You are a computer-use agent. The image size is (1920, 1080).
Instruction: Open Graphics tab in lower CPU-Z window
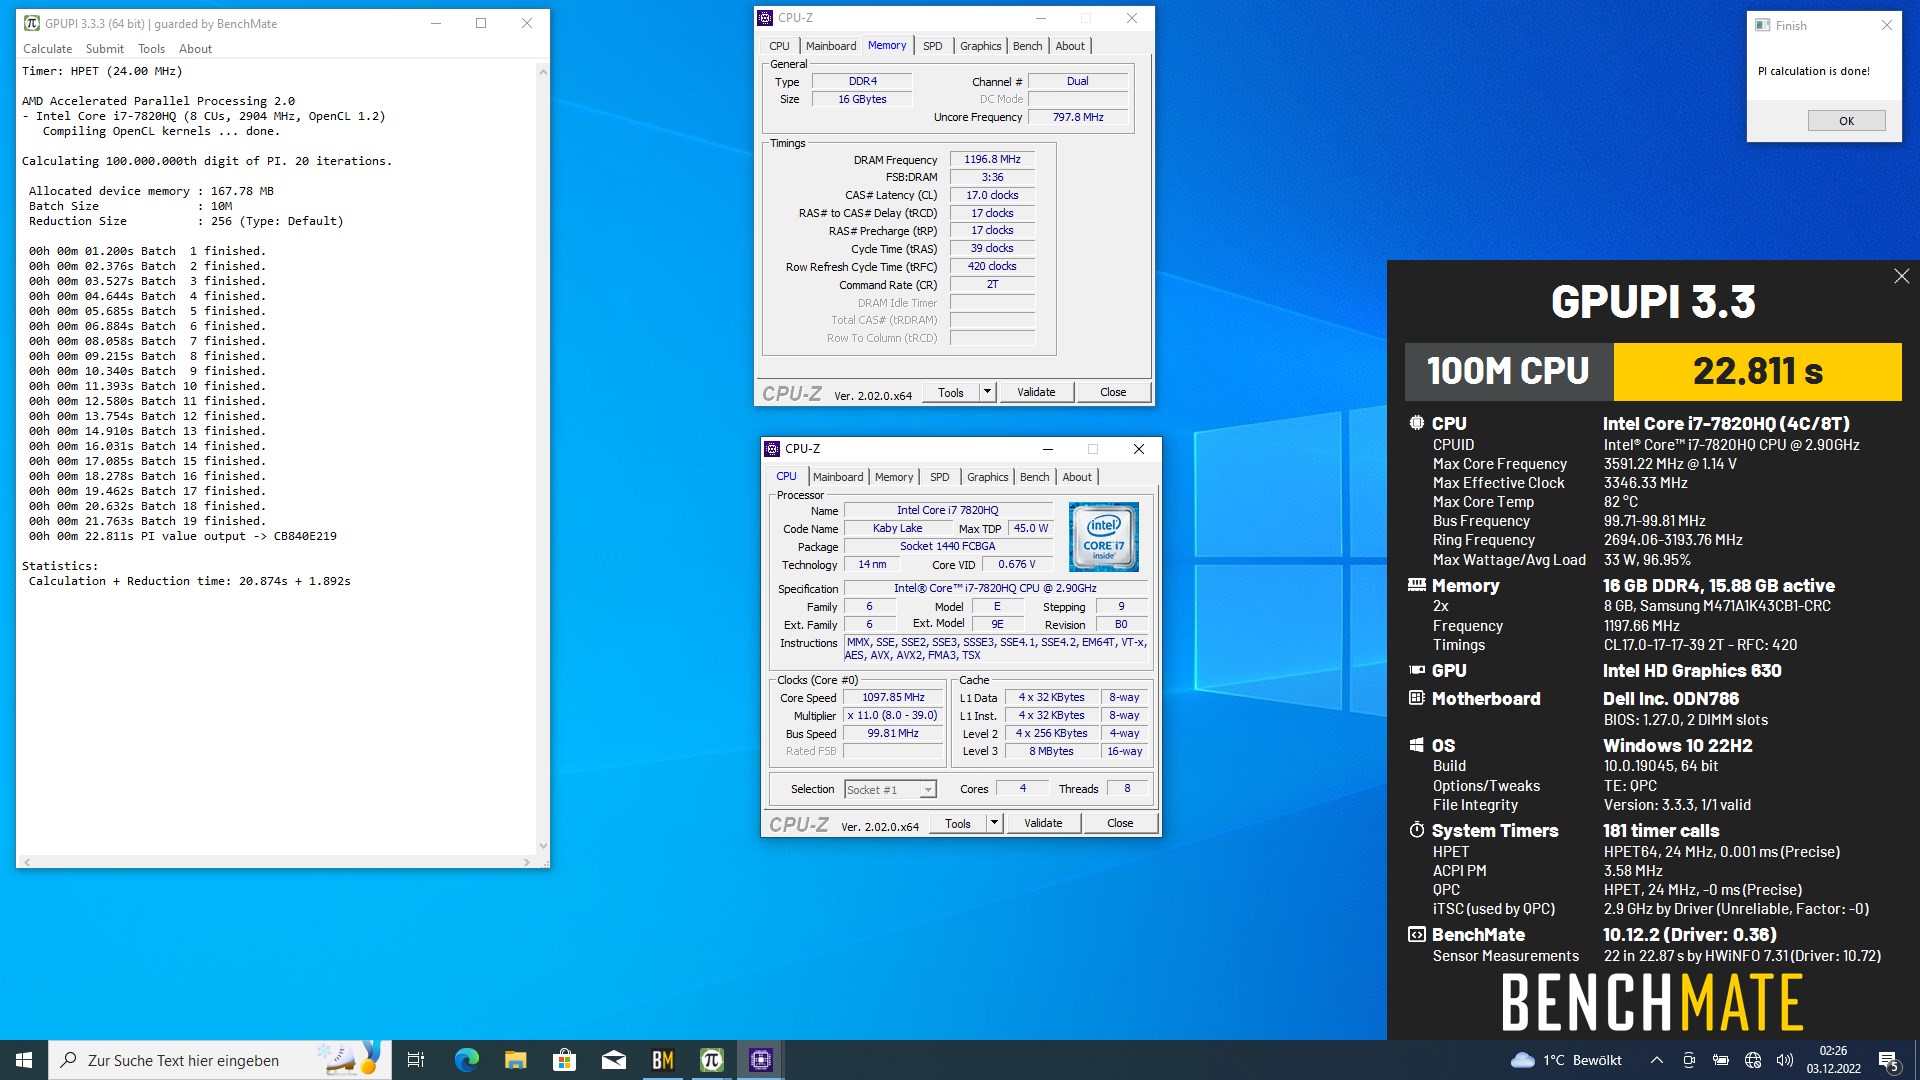click(x=987, y=477)
